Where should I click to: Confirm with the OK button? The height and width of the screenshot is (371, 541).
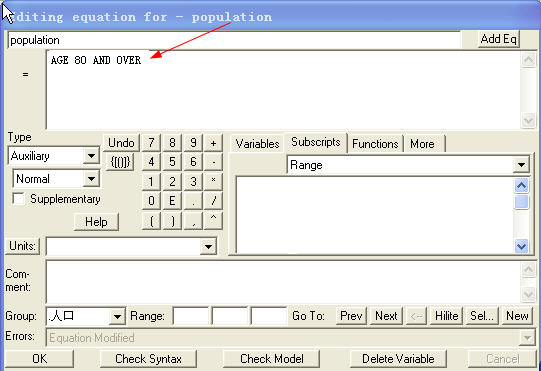(39, 359)
